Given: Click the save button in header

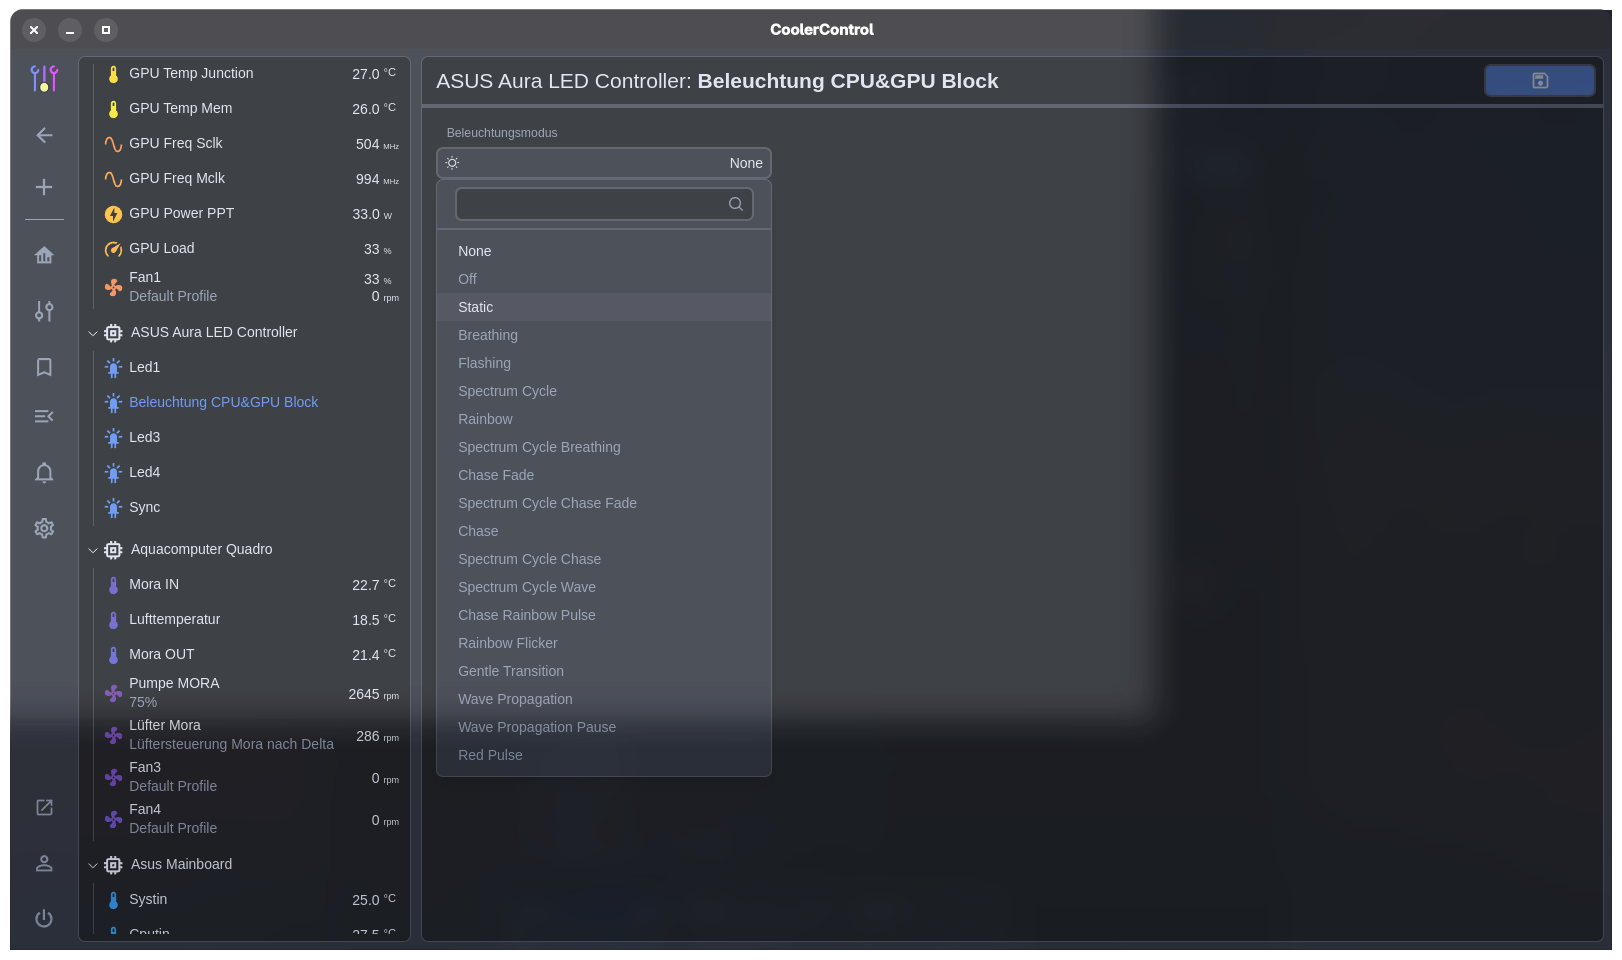Looking at the screenshot, I should [x=1540, y=81].
